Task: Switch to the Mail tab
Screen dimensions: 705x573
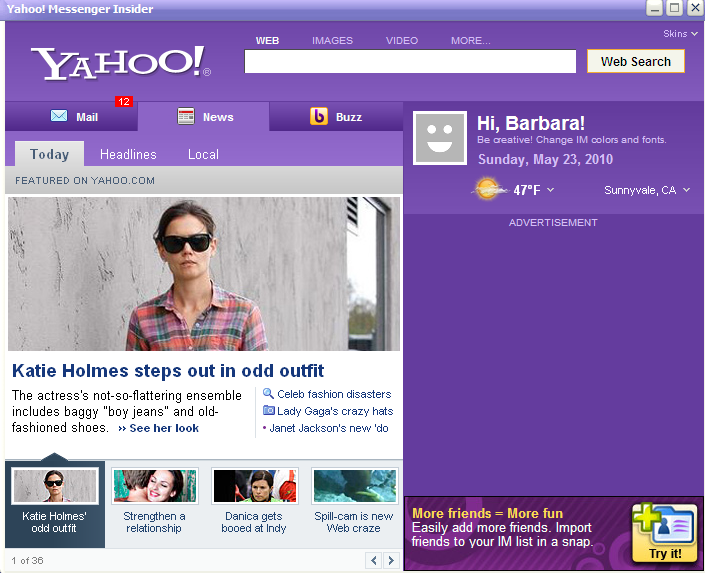Action: point(71,116)
